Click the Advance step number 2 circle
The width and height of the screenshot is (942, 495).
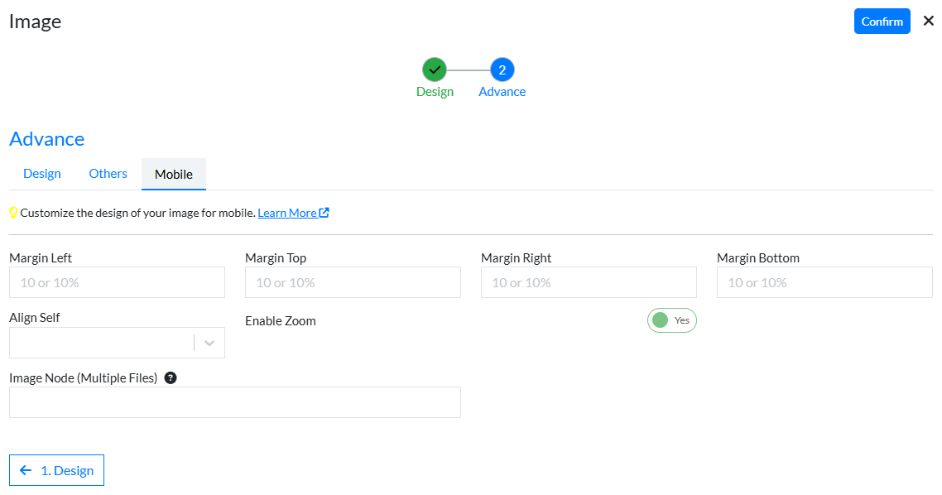[502, 69]
